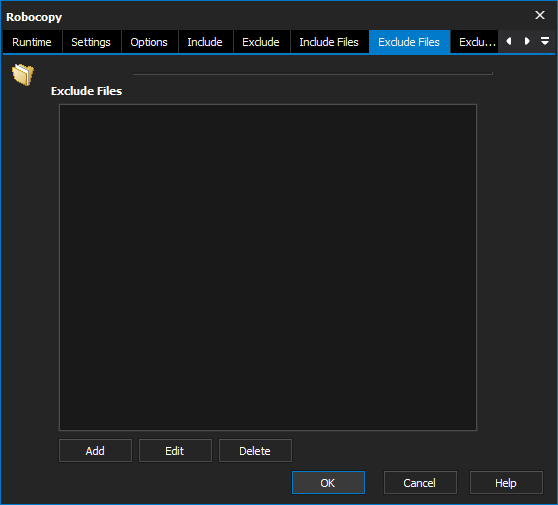558x505 pixels.
Task: Open the tab list dropdown menu
Action: point(545,41)
